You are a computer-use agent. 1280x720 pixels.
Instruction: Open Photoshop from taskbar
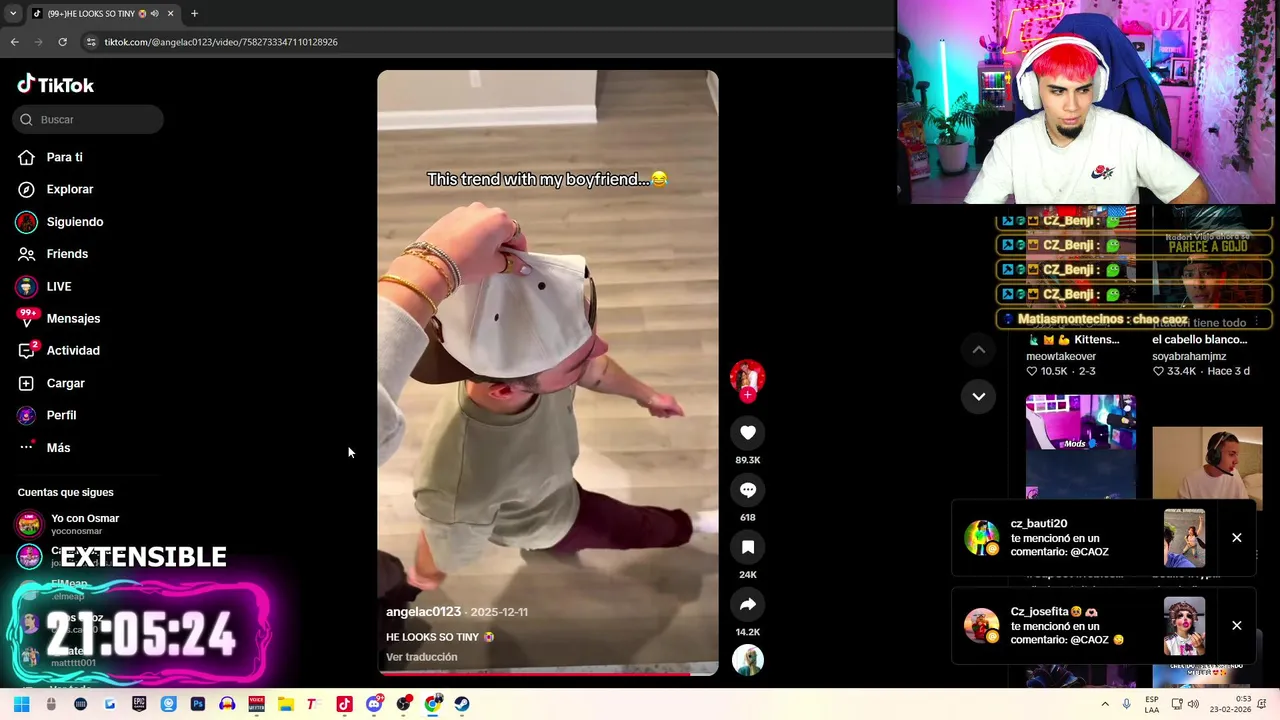198,704
